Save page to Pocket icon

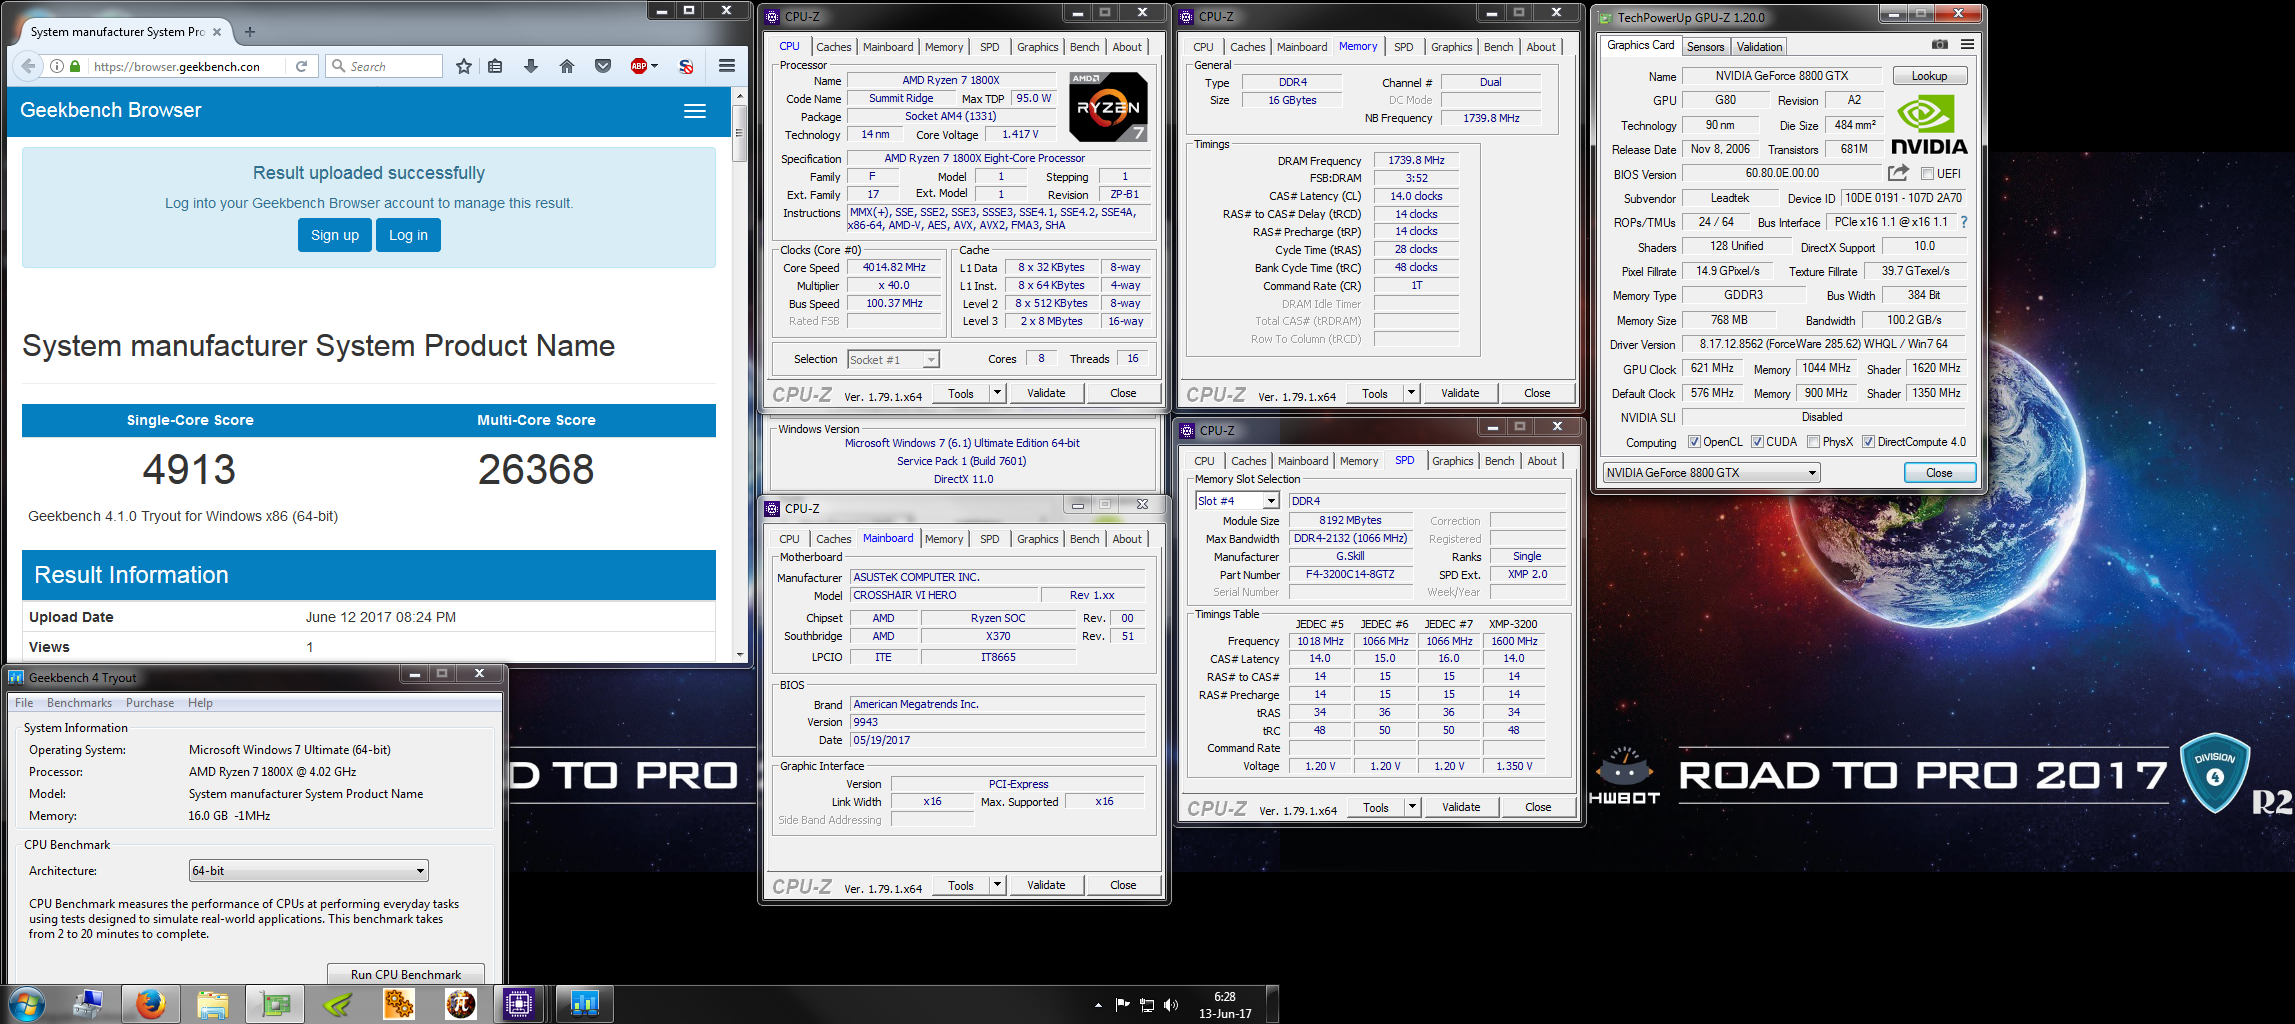click(x=603, y=66)
